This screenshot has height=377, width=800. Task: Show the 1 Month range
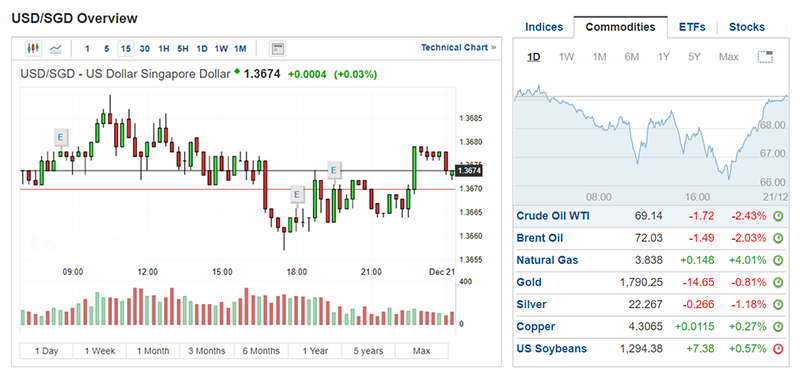point(154,351)
